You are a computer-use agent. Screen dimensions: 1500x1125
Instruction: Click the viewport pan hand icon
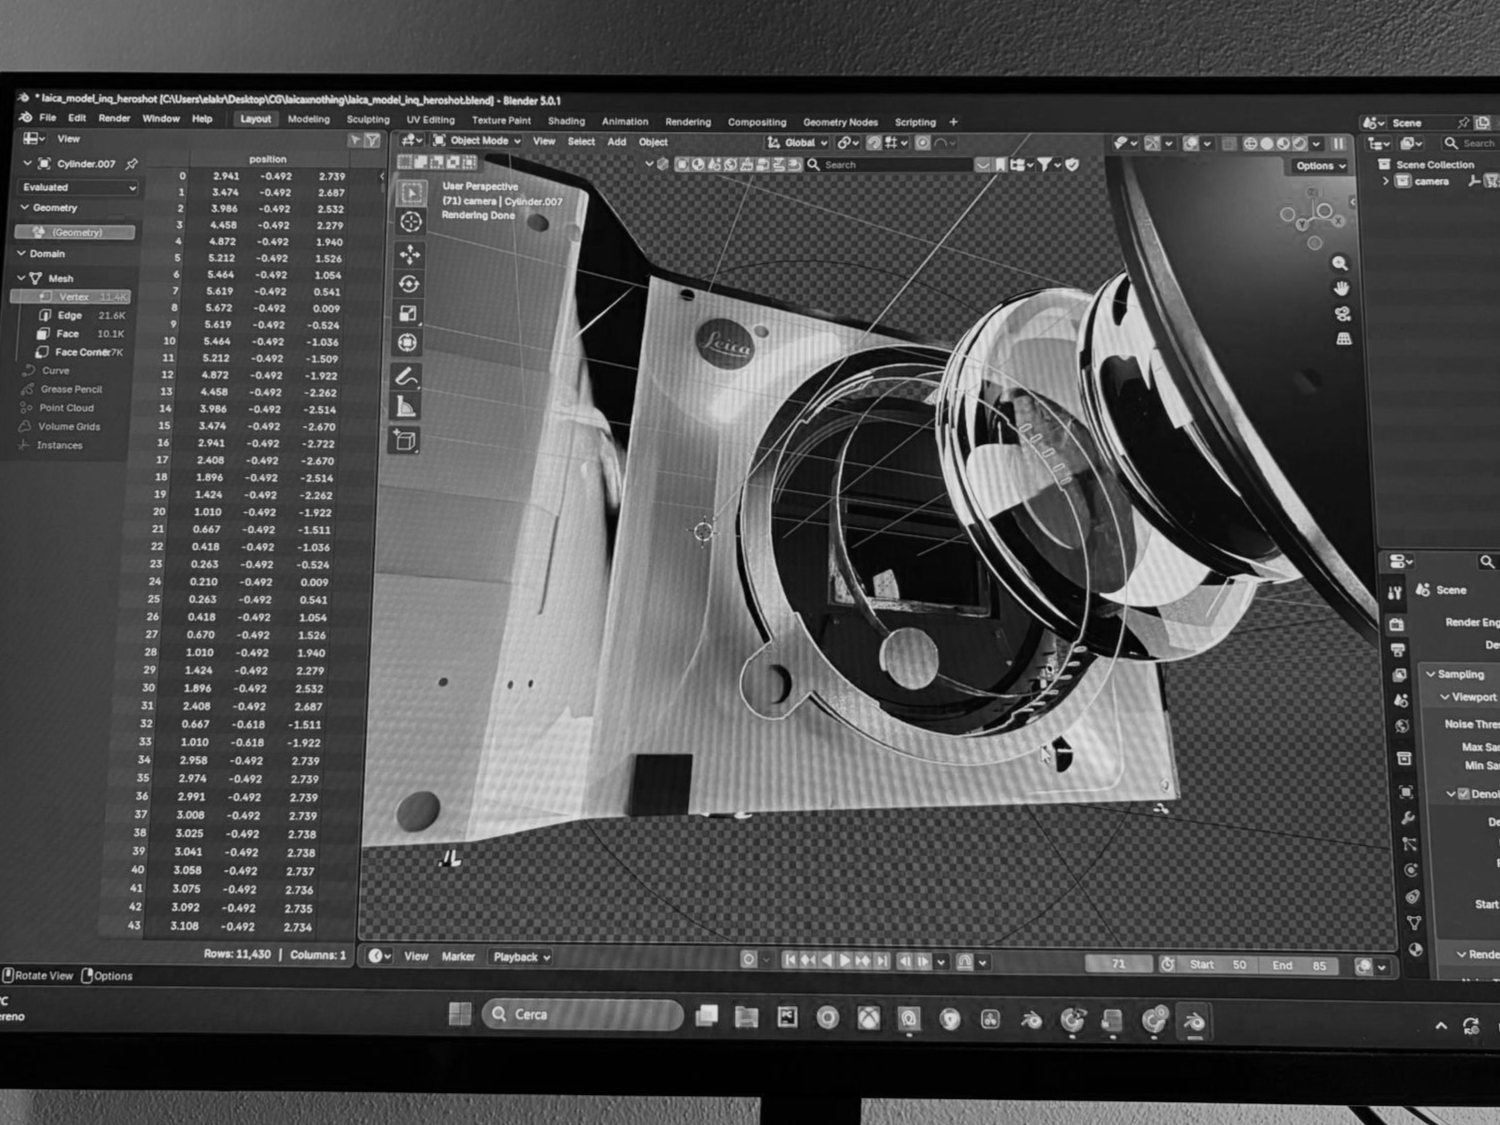pos(1341,288)
